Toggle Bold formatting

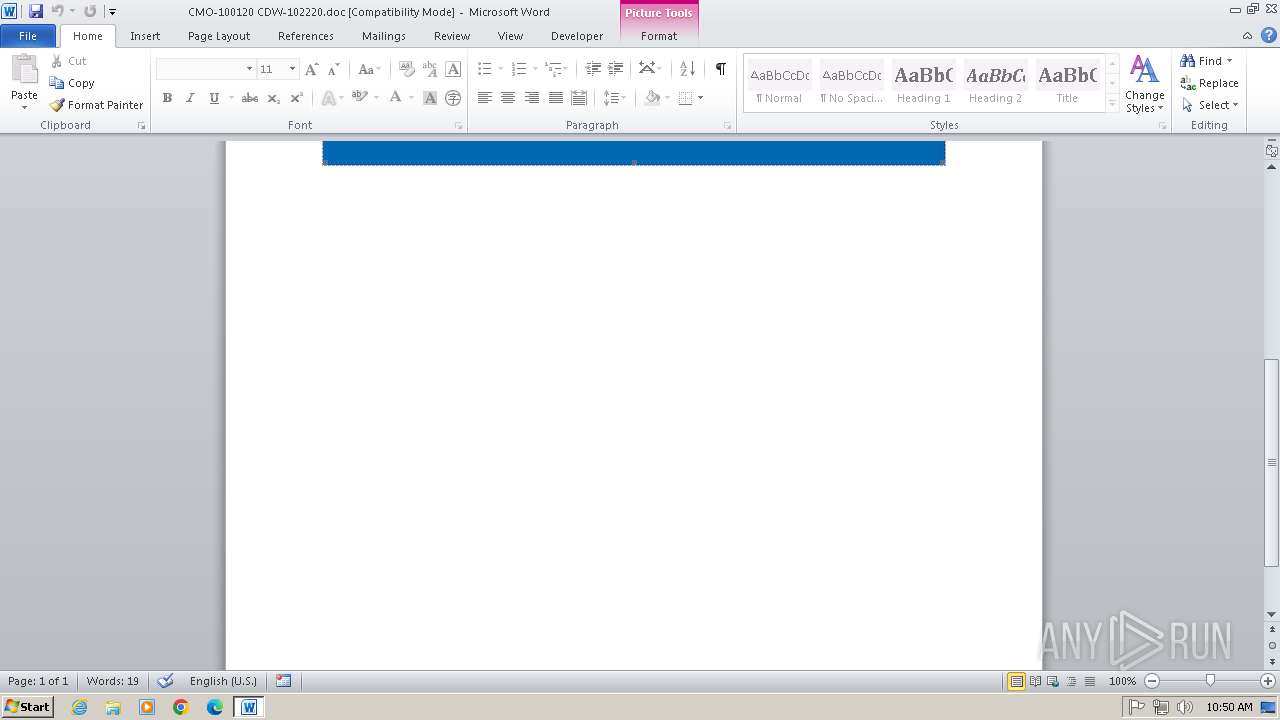click(167, 98)
